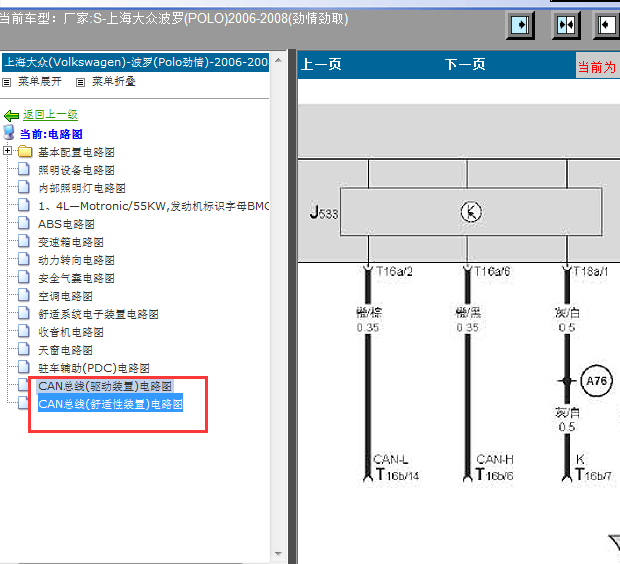Viewport: 620px width, 564px height.
Task: Click the 当前车型 vehicle model header text
Action: coord(174,19)
